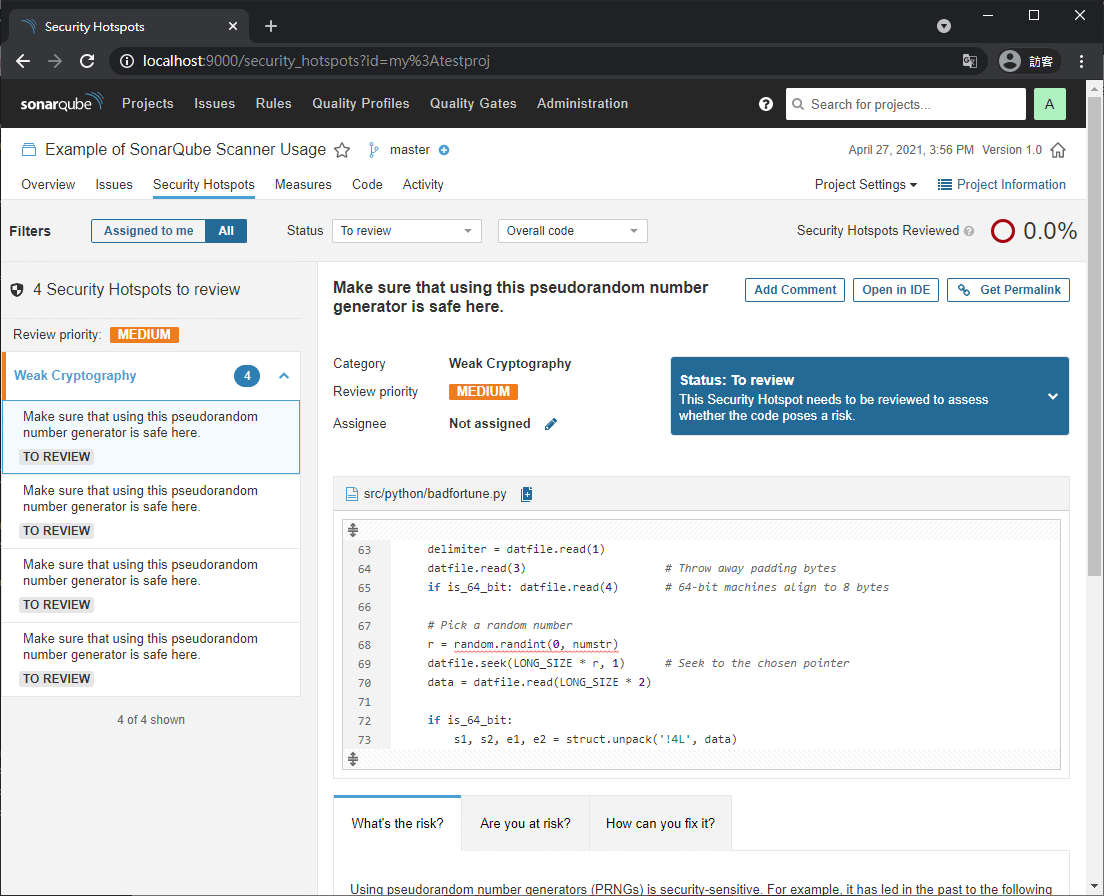Screen dimensions: 1104x896
Task: Click the underlined random.randint code on line 68
Action: (536, 645)
